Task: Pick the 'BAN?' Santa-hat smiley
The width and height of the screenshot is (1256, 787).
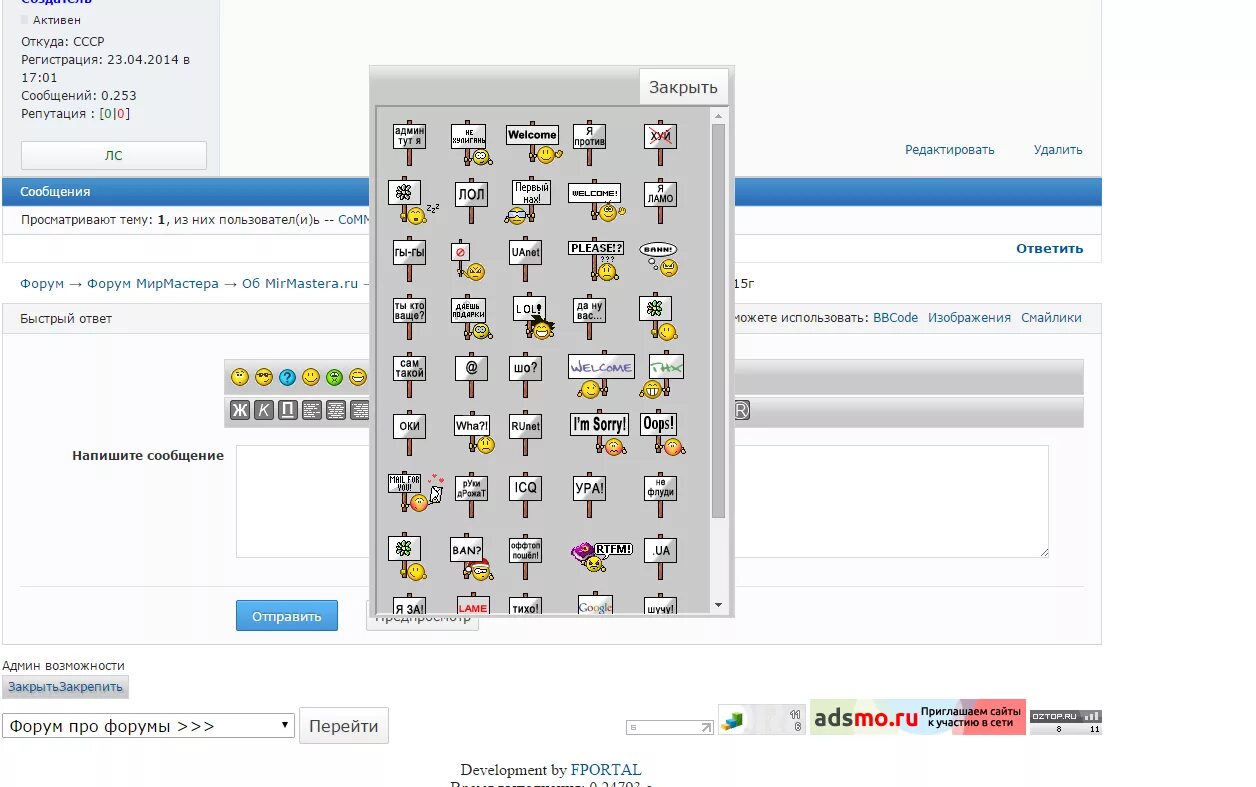Action: click(471, 557)
